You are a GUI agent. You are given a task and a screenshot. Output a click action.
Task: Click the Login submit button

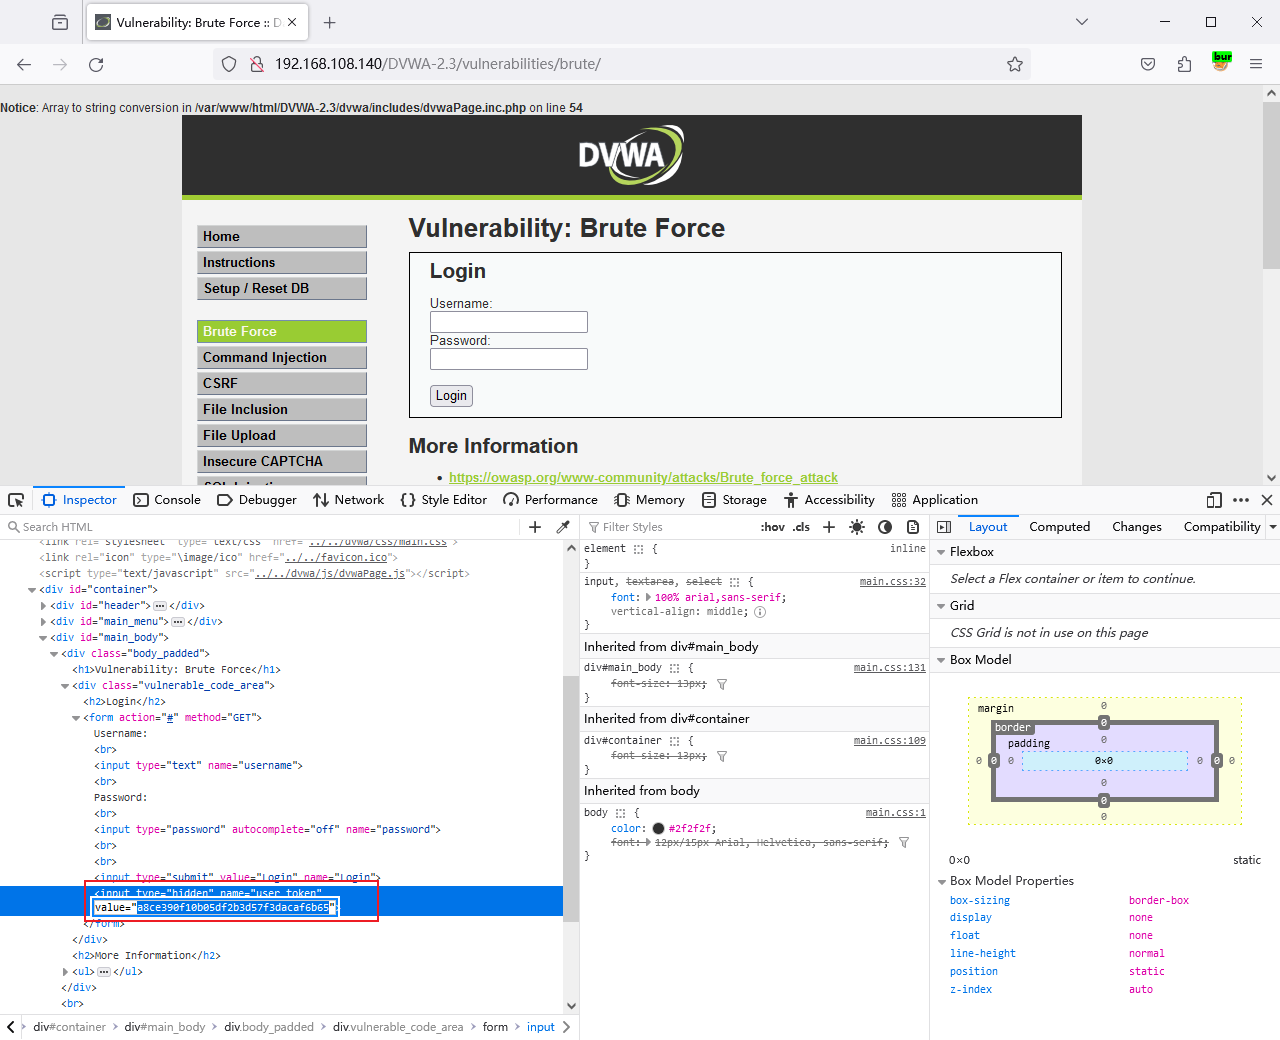coord(451,396)
